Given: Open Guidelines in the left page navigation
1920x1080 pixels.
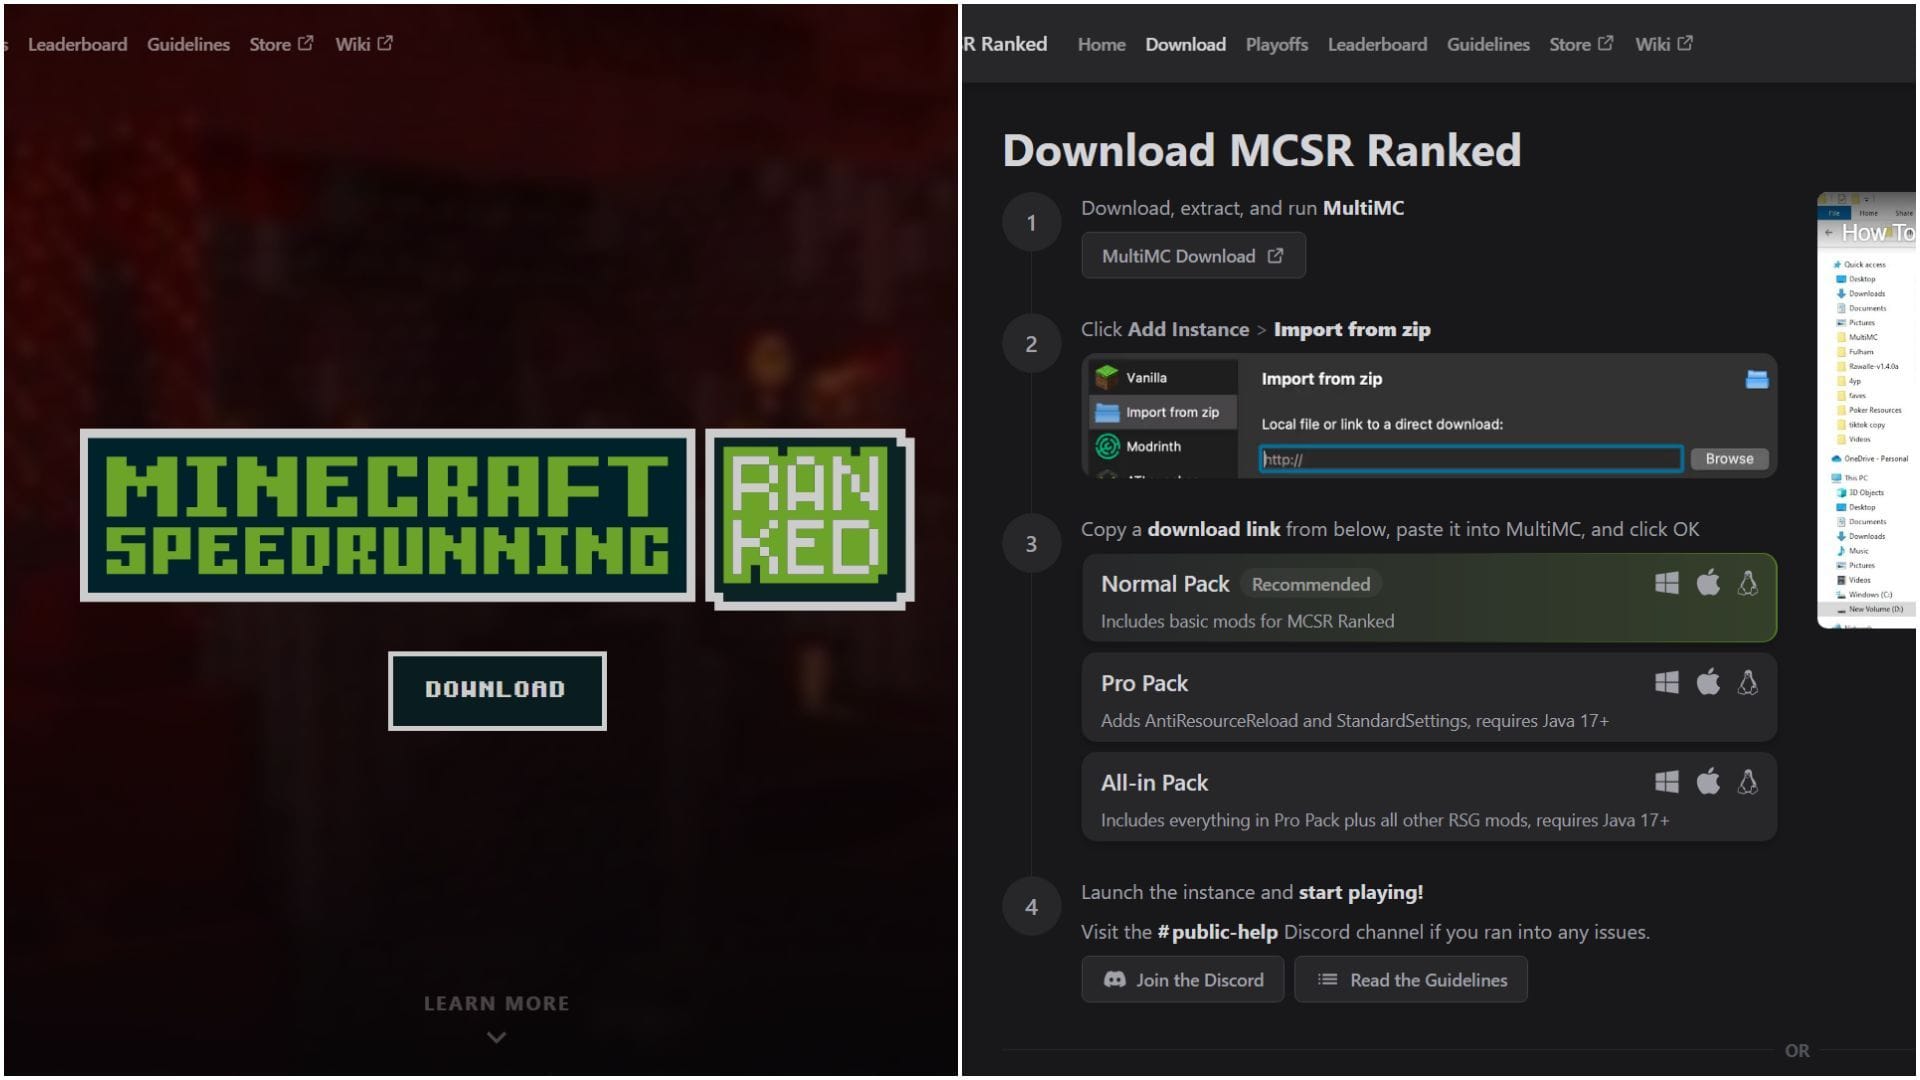Looking at the screenshot, I should [x=188, y=44].
